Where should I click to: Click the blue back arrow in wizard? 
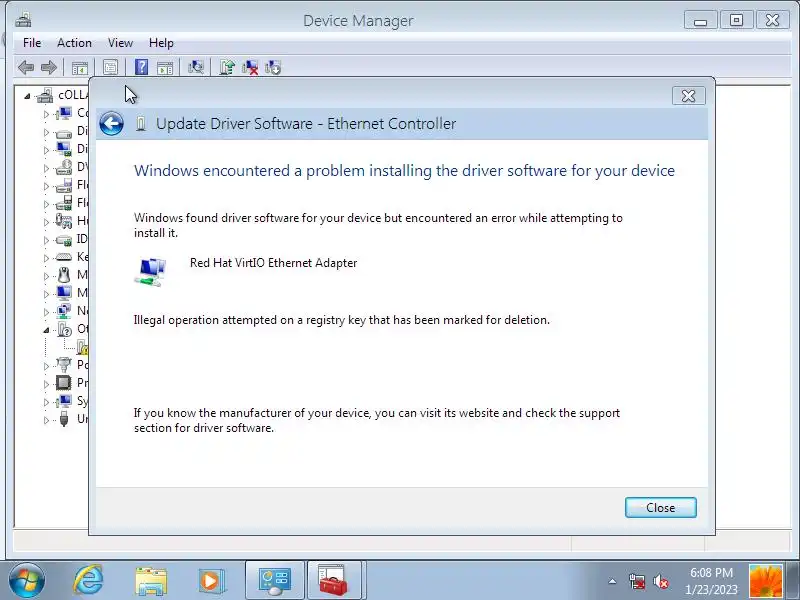111,123
